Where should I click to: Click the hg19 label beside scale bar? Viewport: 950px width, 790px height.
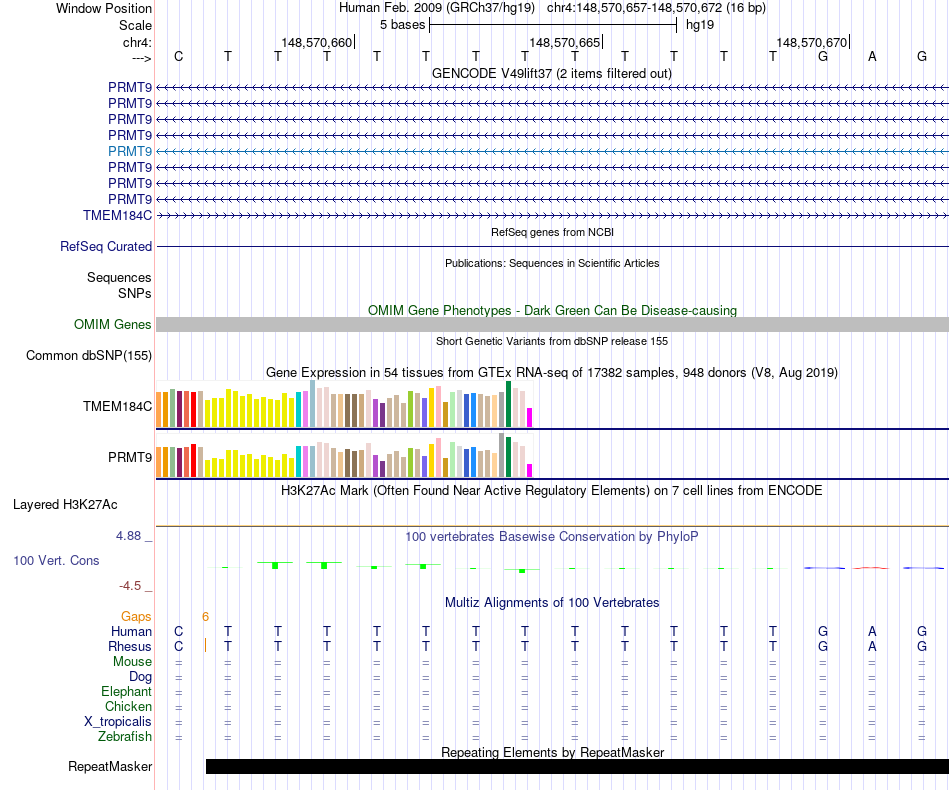coord(700,25)
